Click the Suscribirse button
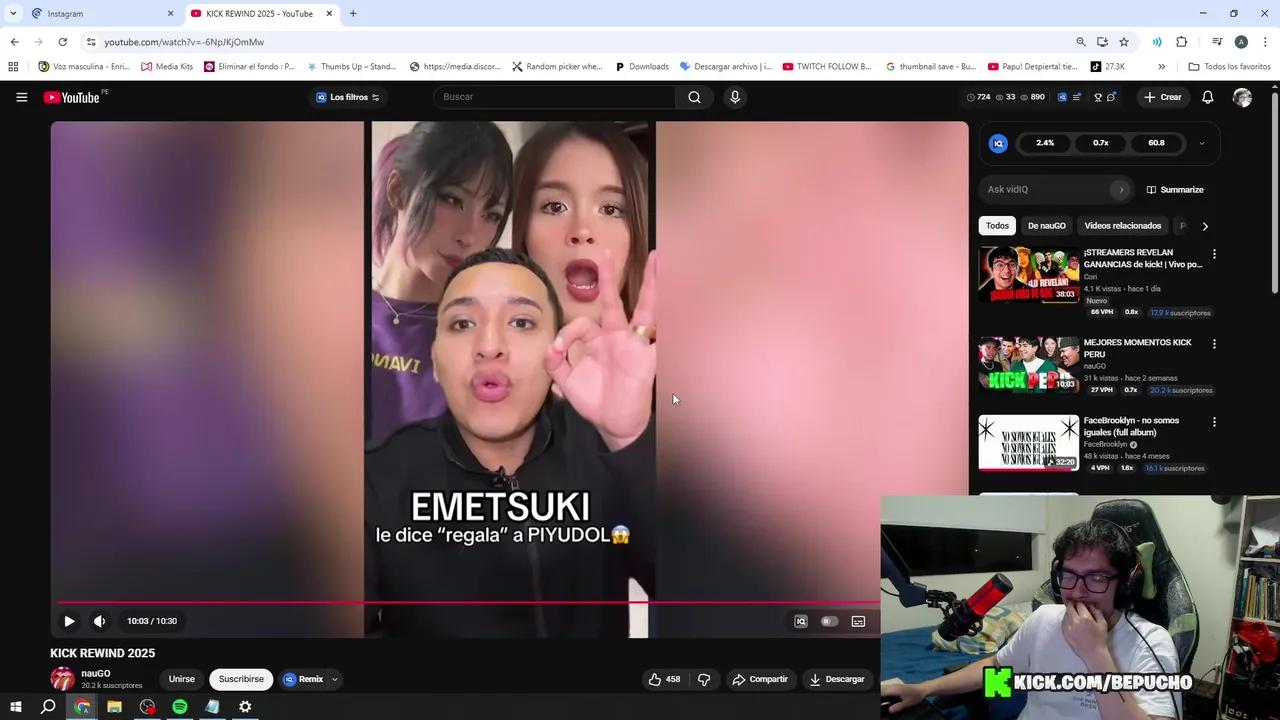 click(x=241, y=679)
